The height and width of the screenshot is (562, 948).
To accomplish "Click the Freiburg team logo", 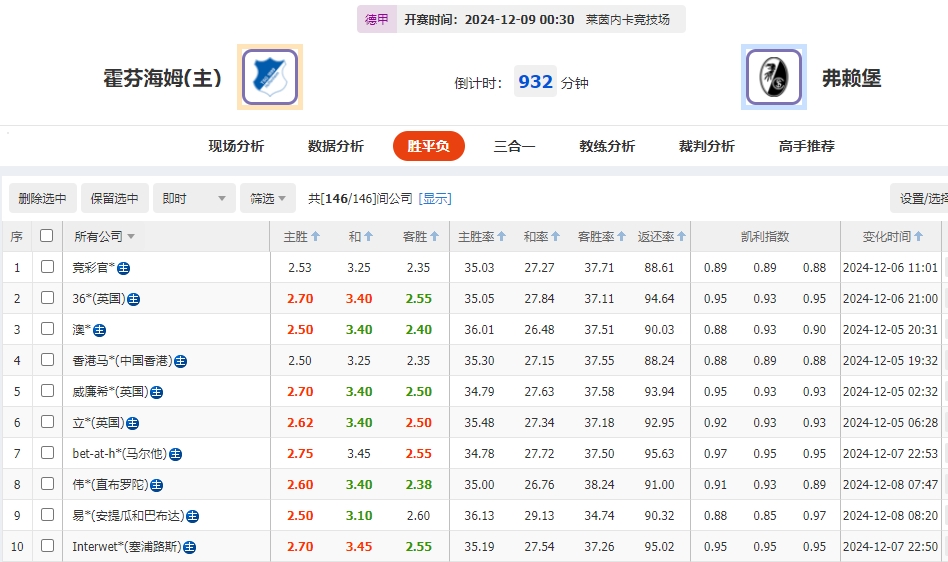I will pyautogui.click(x=774, y=77).
